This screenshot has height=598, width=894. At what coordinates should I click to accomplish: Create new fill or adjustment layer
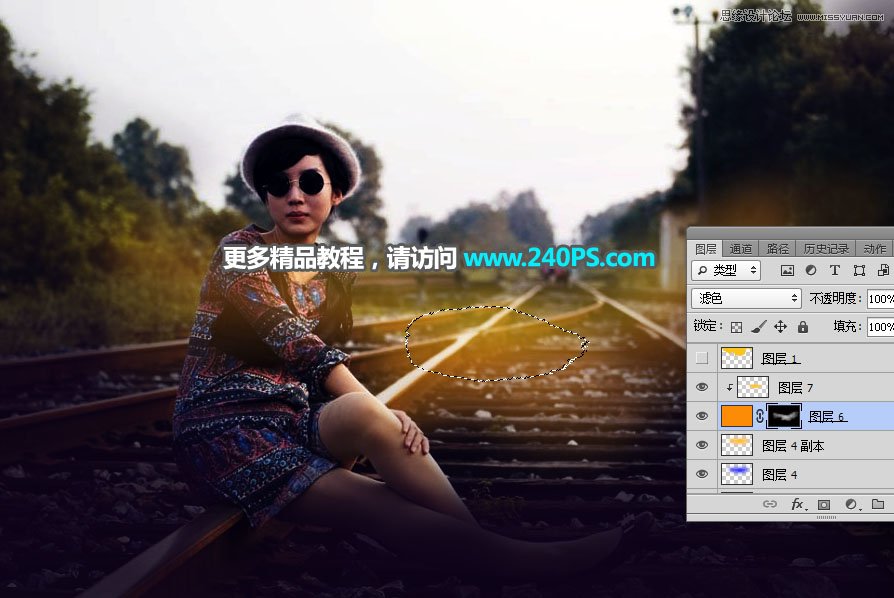tap(851, 505)
